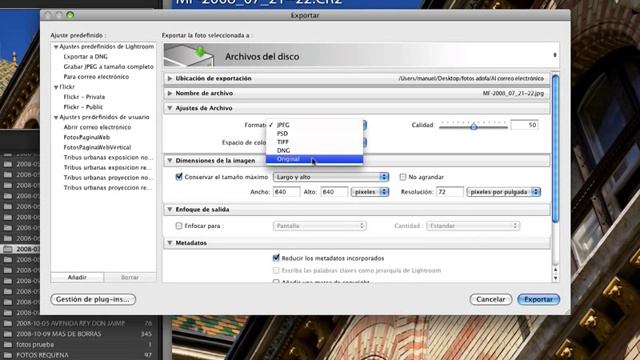
Task: Collapse the Ajustes de Archivo section
Action: coord(170,108)
